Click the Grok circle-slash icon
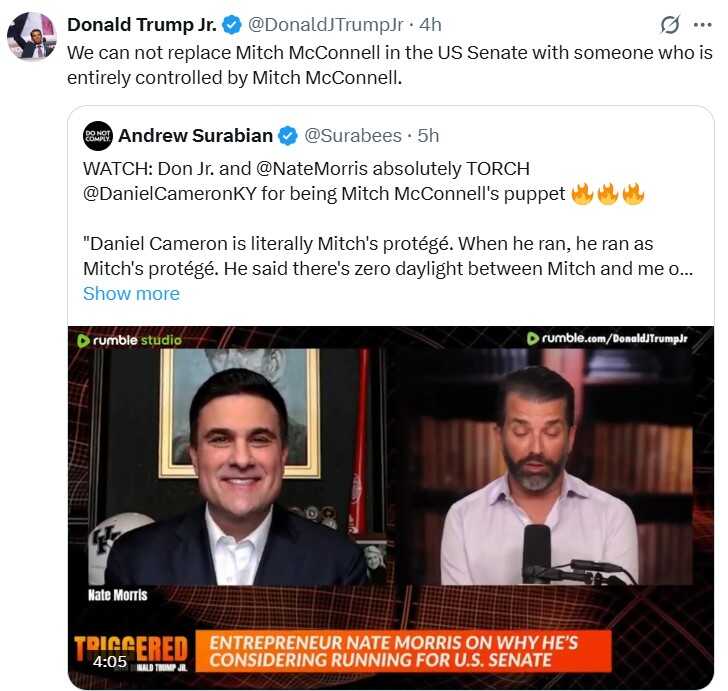 tap(670, 25)
